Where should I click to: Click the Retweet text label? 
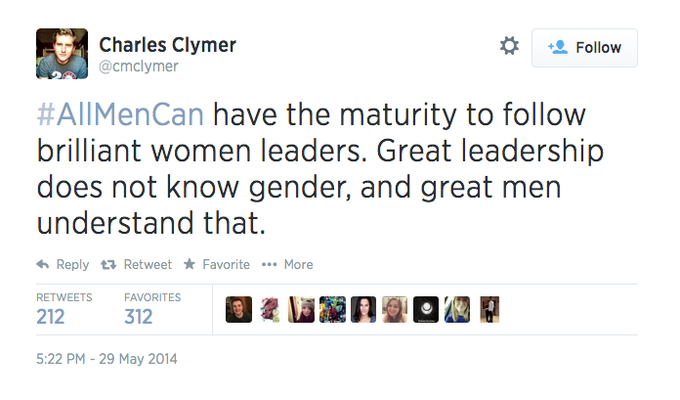click(148, 264)
